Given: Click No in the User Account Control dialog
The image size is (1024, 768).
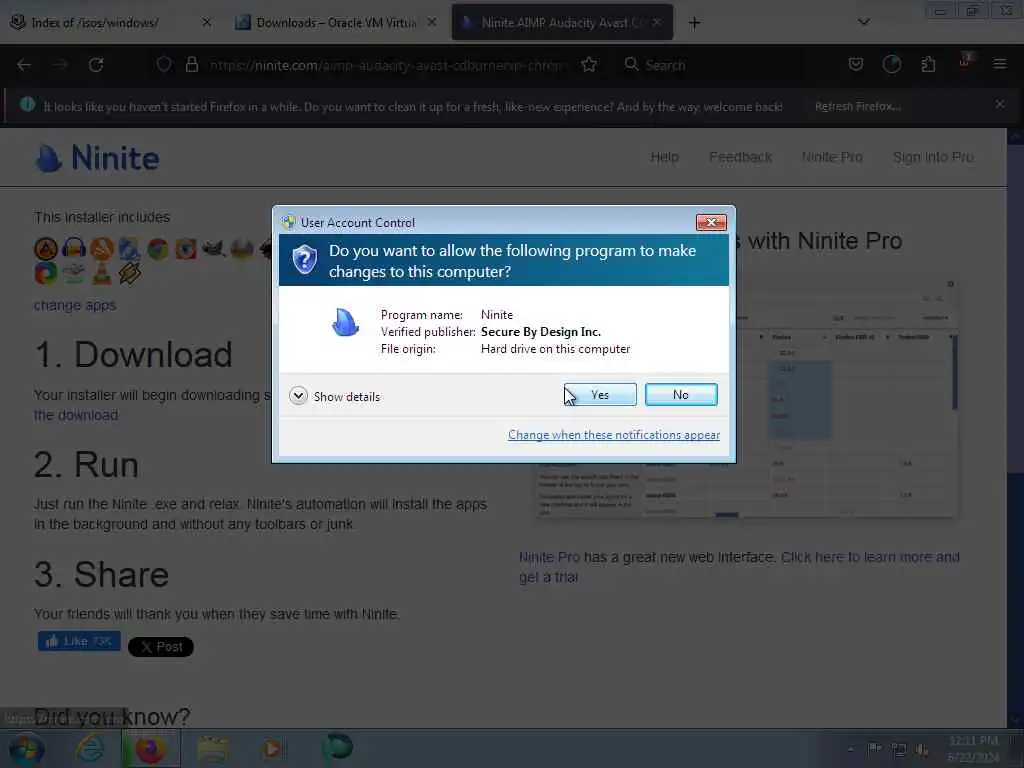Looking at the screenshot, I should coord(680,394).
